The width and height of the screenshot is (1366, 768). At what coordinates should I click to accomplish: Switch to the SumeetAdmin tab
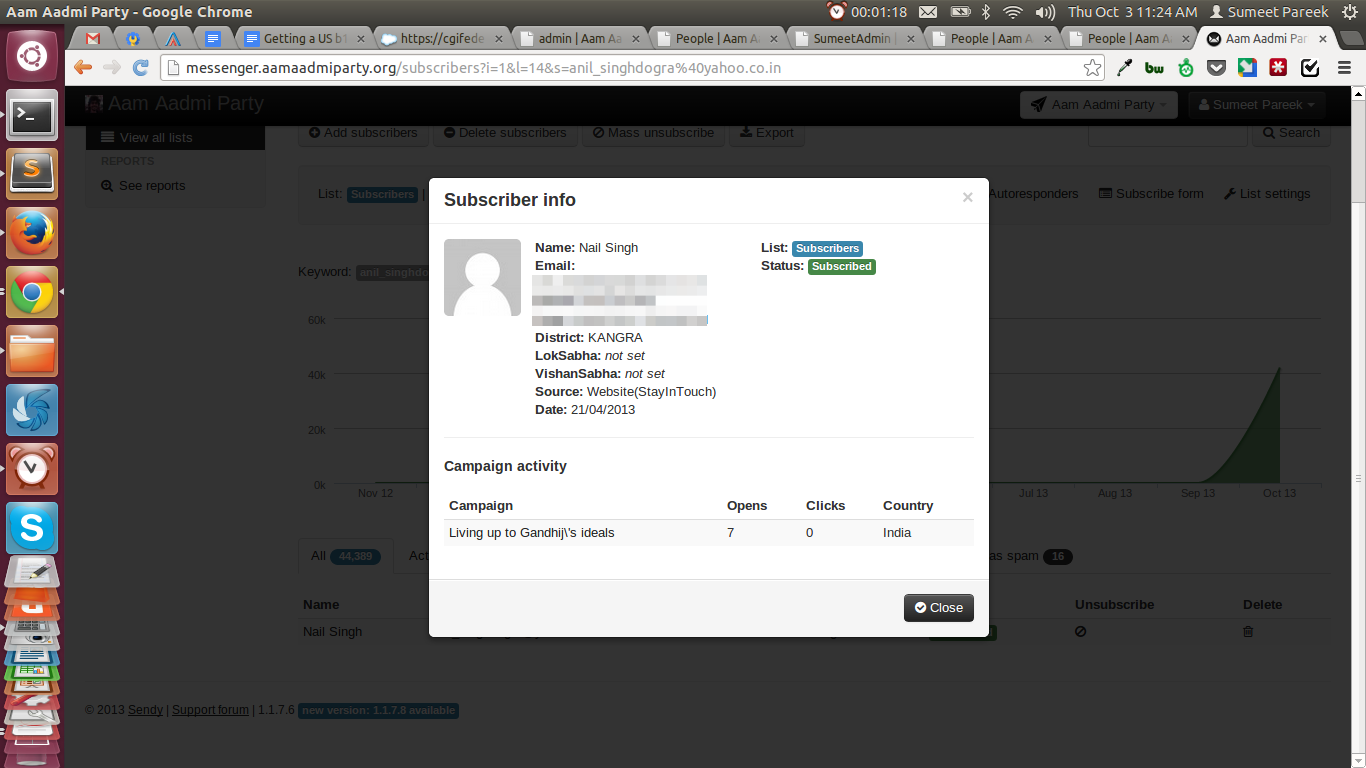click(852, 39)
